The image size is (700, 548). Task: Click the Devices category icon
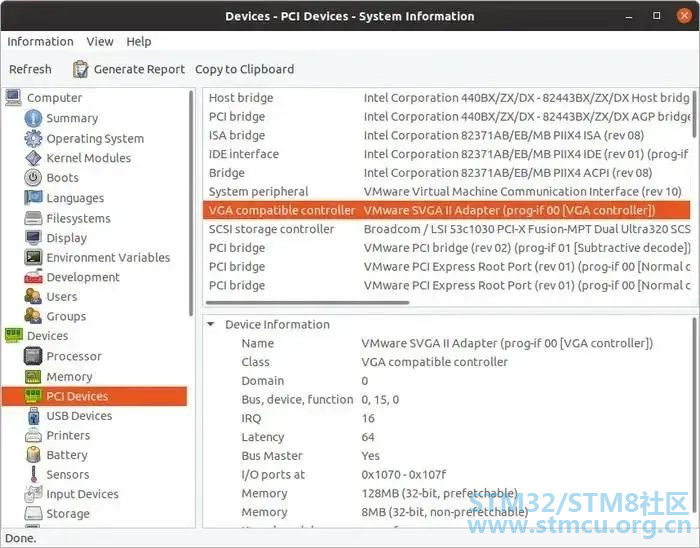point(13,336)
